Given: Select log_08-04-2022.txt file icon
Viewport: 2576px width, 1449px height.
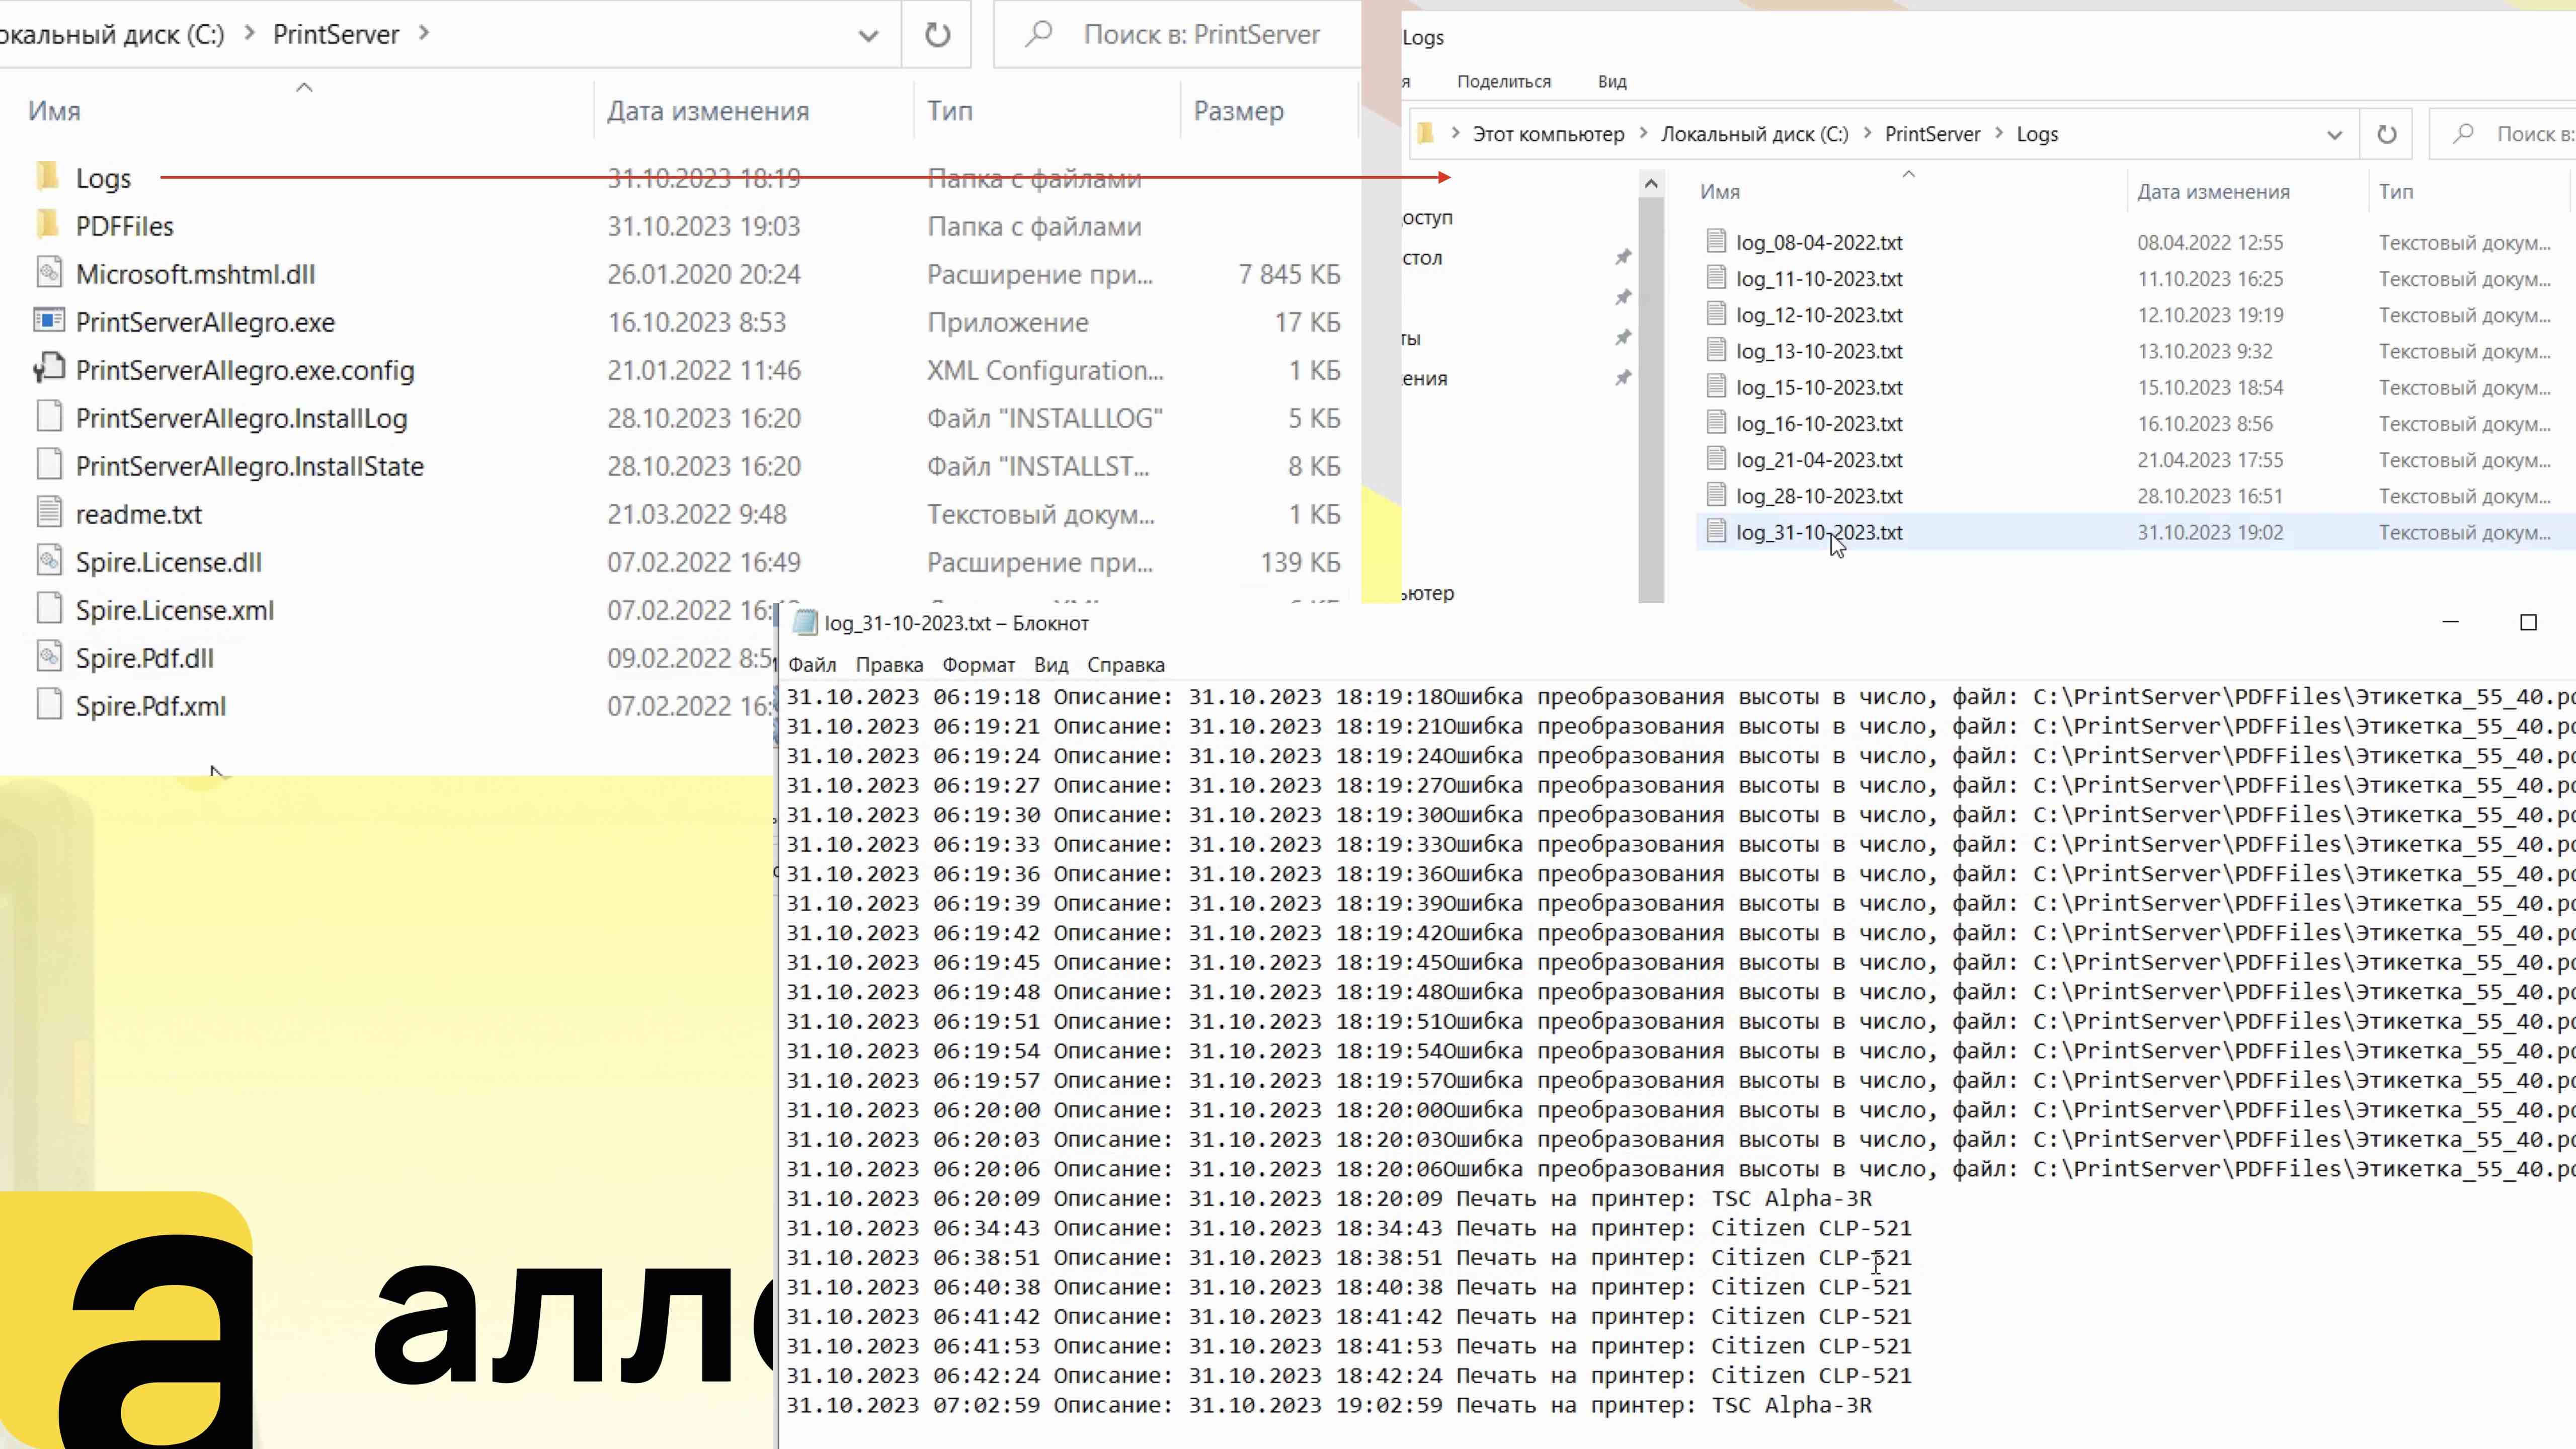Looking at the screenshot, I should pos(1716,241).
